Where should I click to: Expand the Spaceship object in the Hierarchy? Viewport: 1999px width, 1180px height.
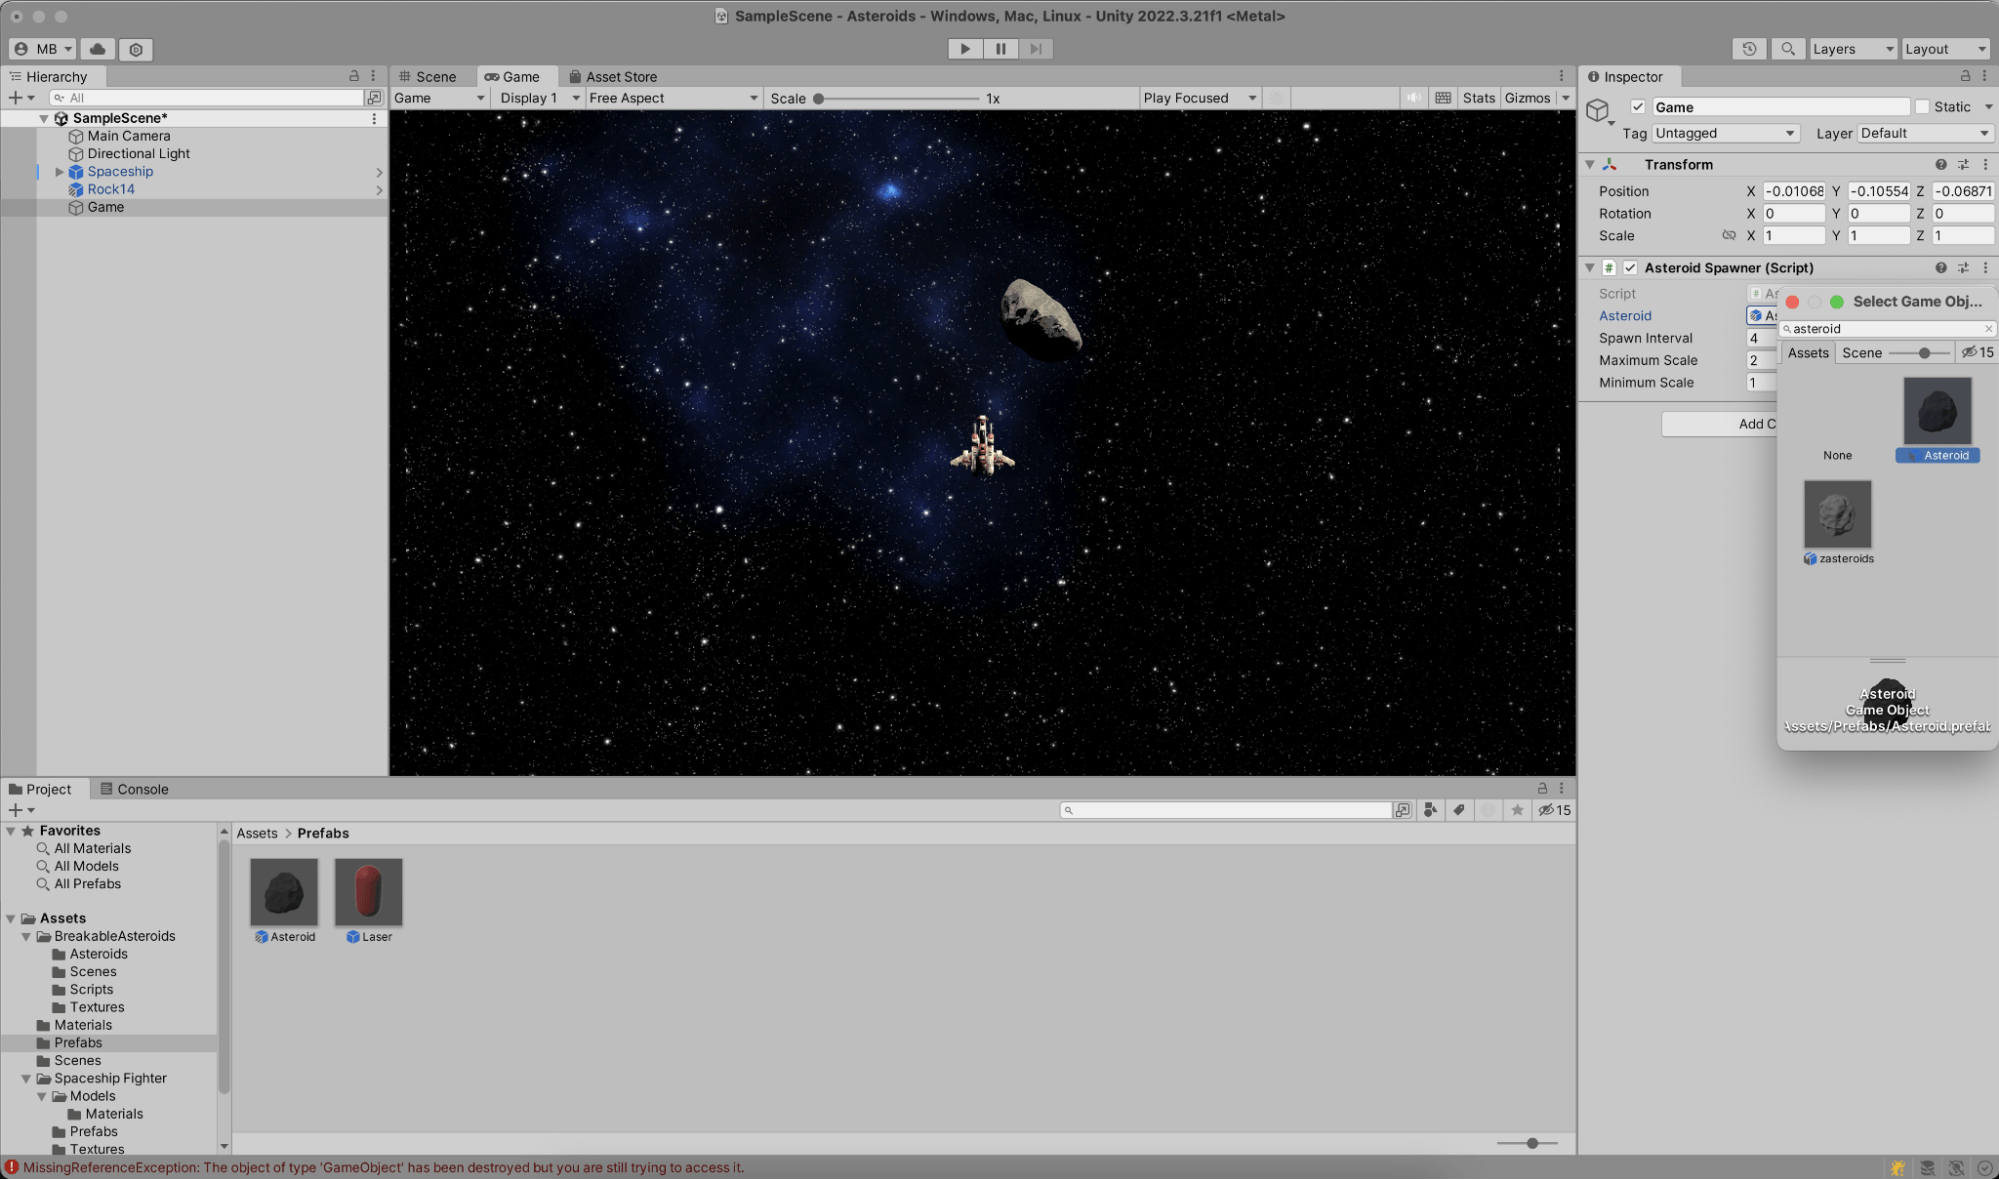click(x=59, y=171)
